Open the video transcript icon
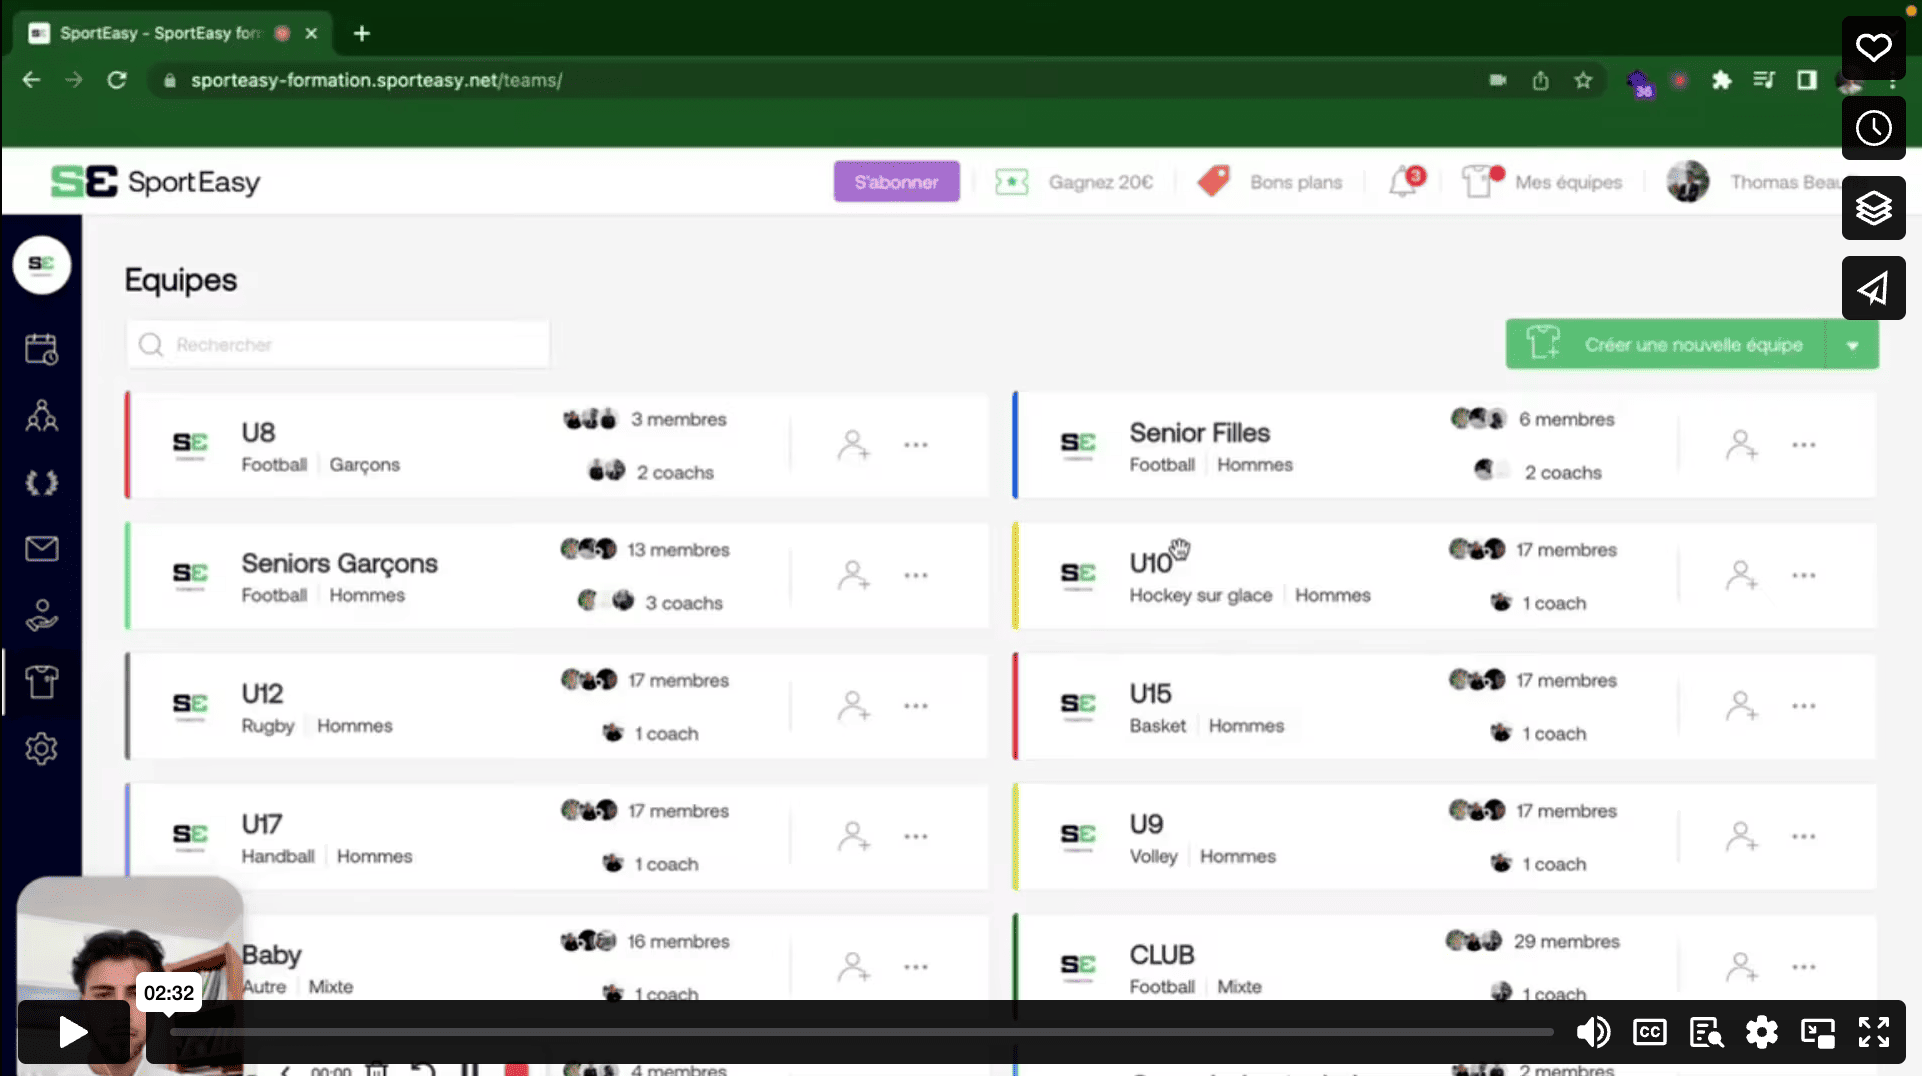 (x=1705, y=1031)
